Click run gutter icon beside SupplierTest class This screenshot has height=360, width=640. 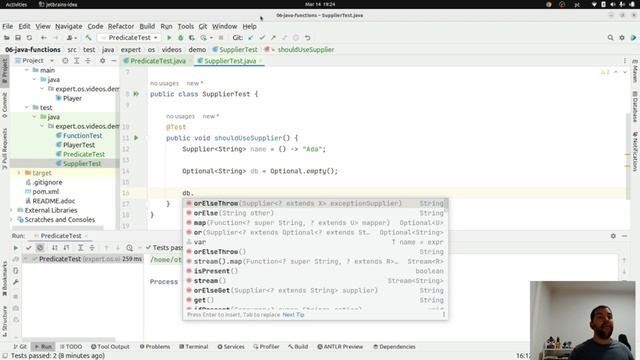coord(136,94)
